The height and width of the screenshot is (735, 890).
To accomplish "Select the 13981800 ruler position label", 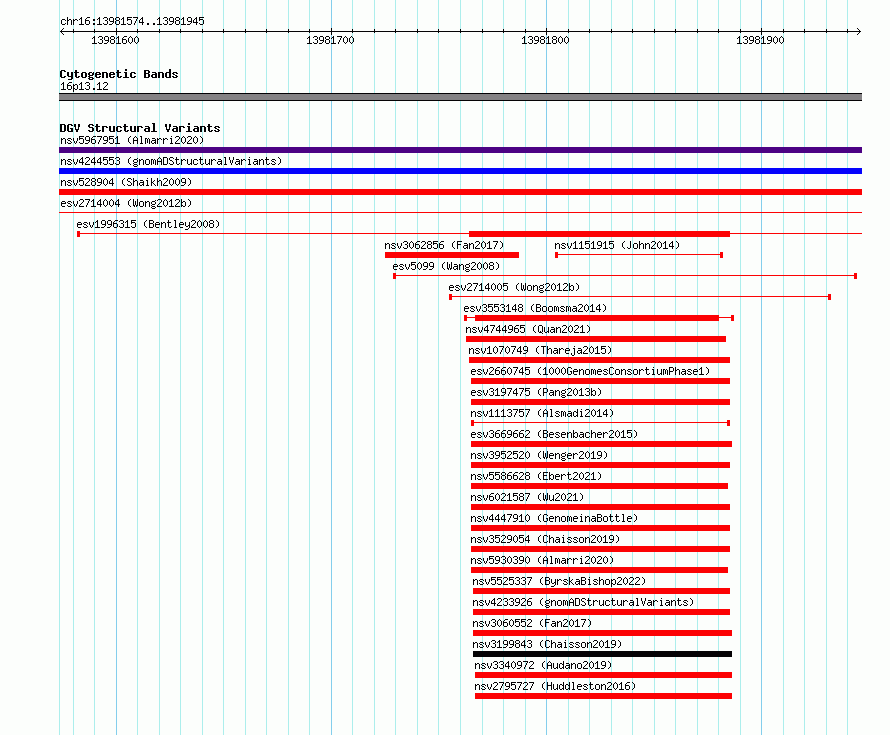I will point(545,40).
